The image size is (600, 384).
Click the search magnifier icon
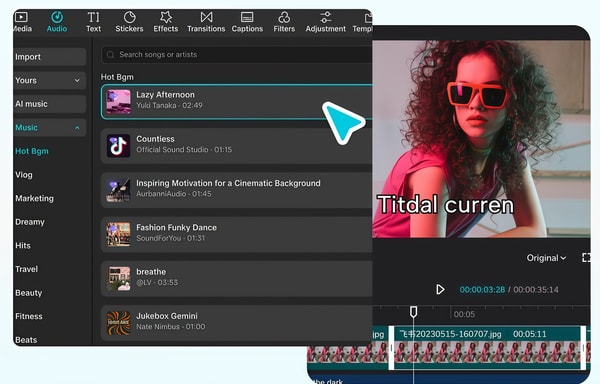(110, 55)
